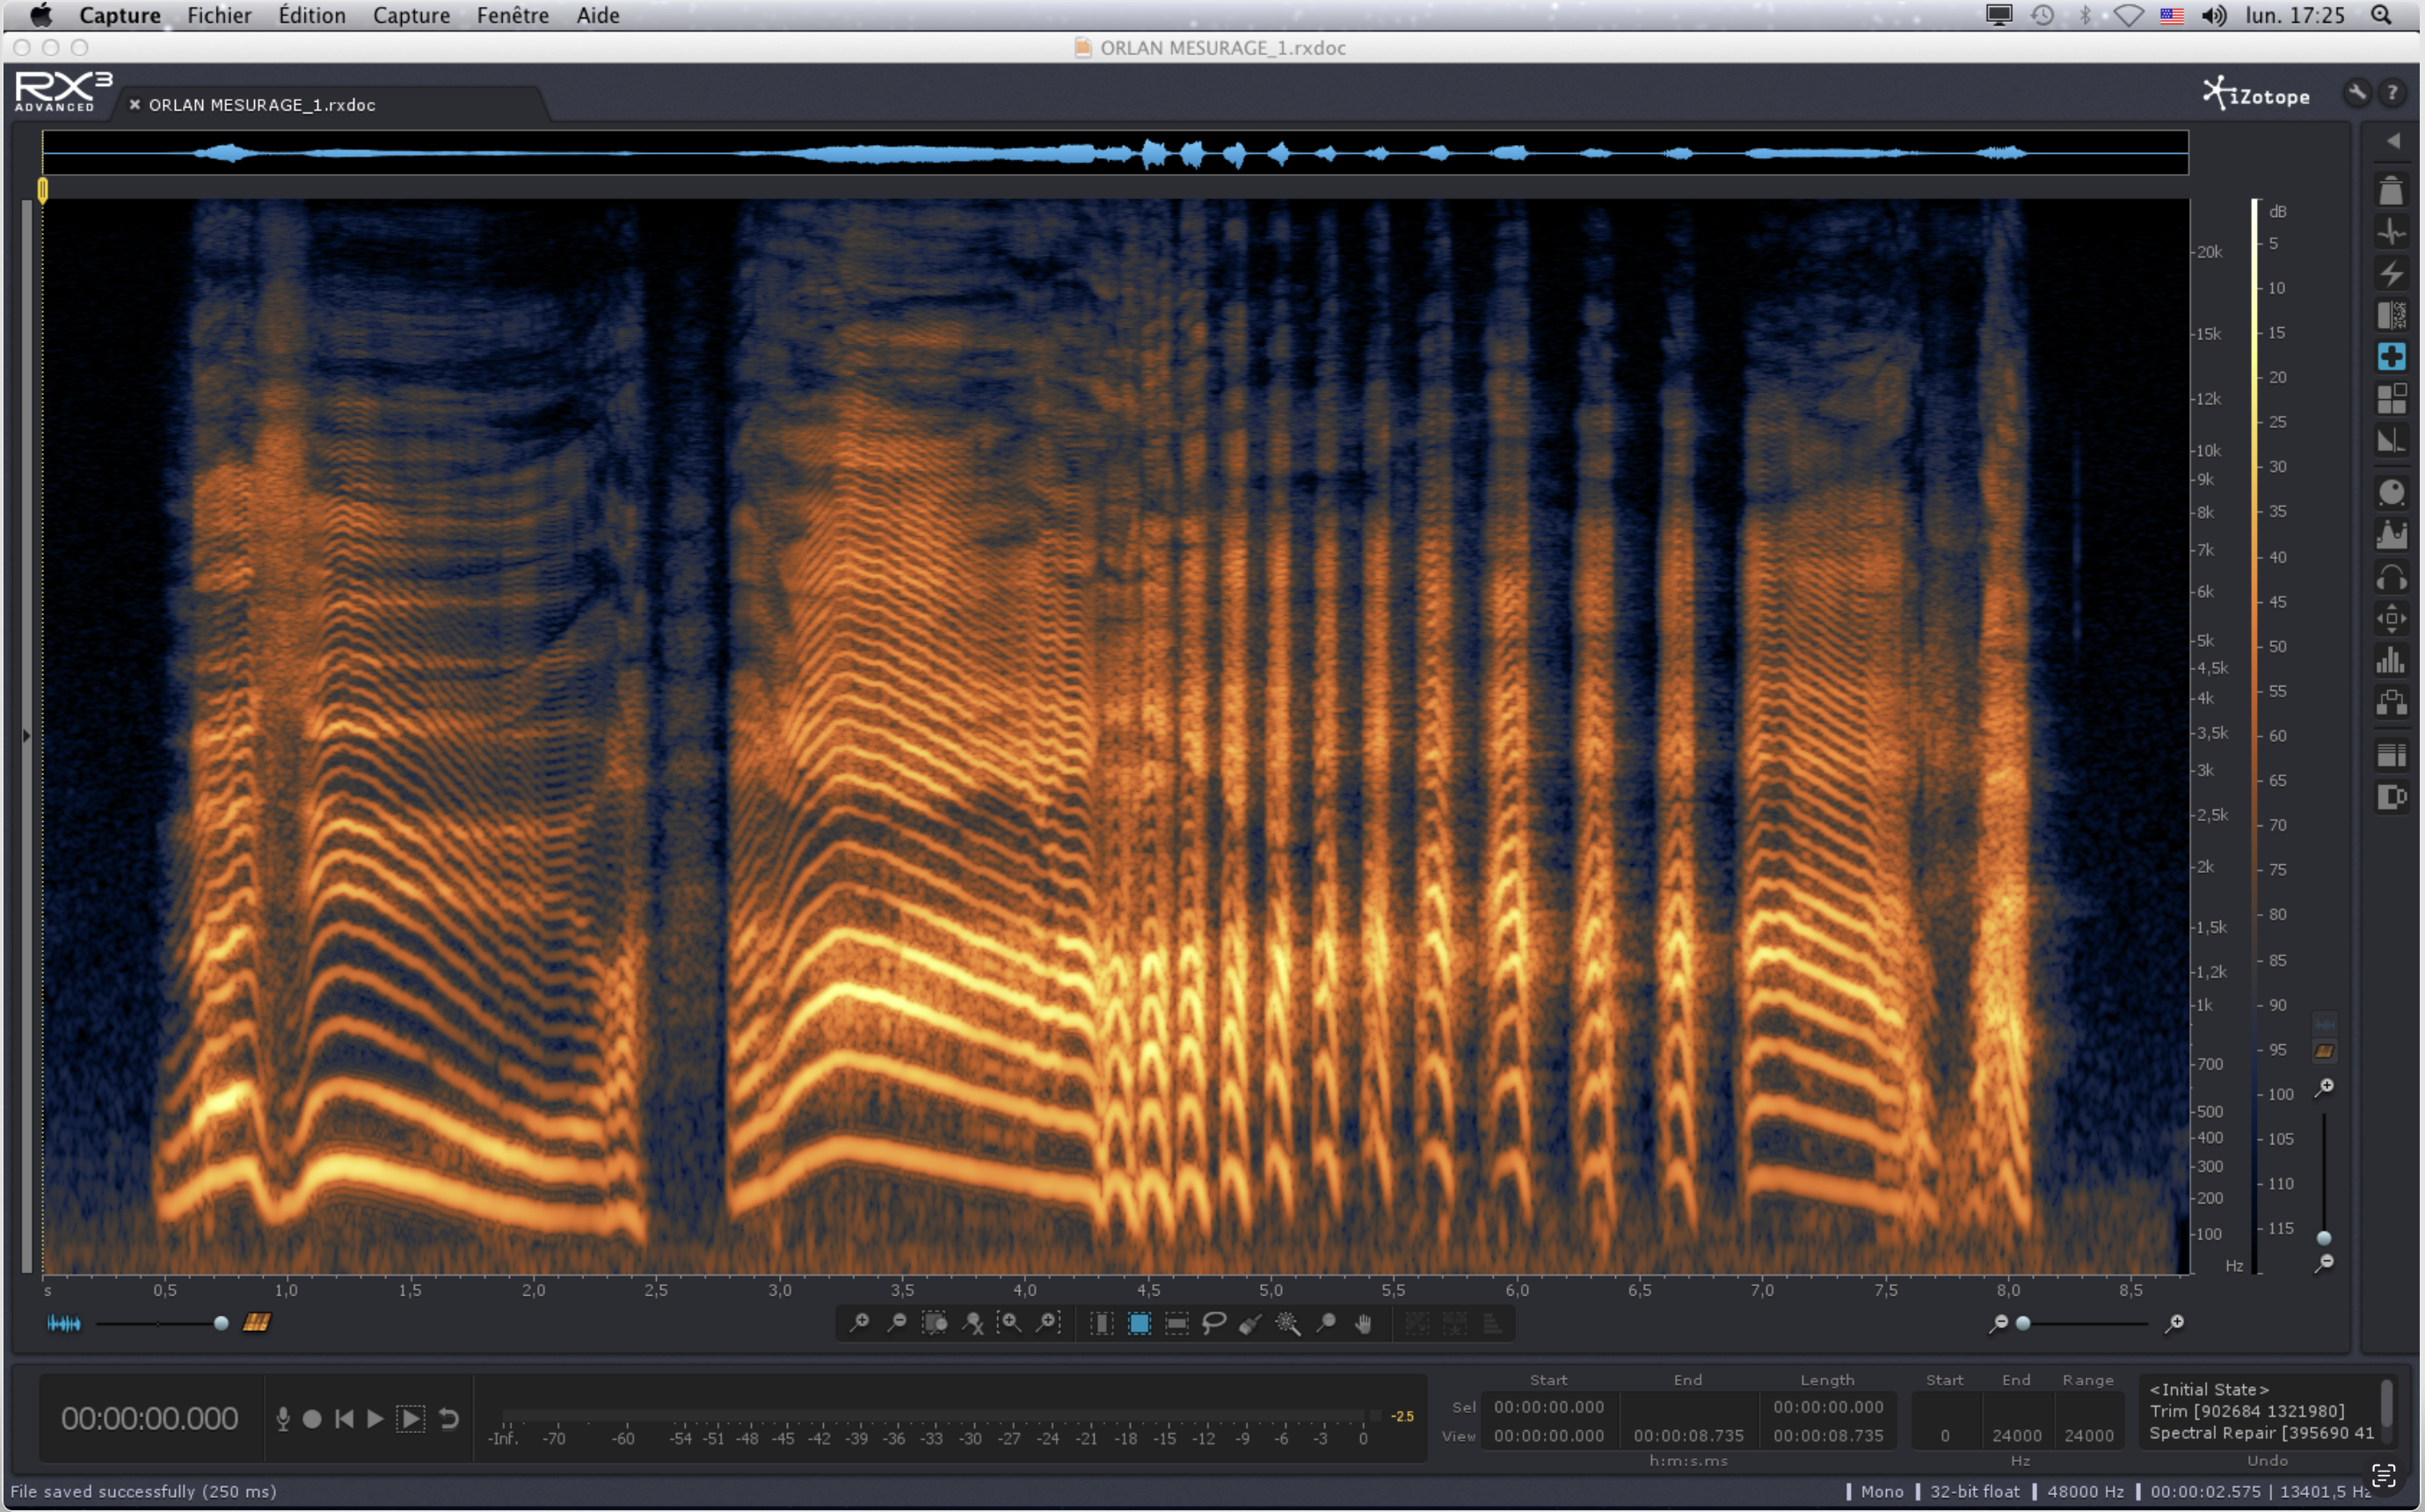This screenshot has height=1512, width=2425.
Task: Toggle the time selection tool
Action: pyautogui.click(x=1101, y=1323)
